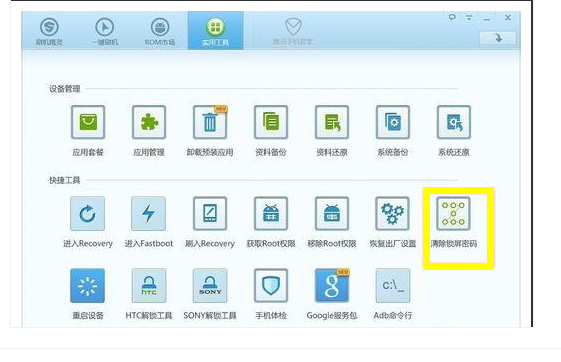Click 重启设备 restart device icon
Viewport: 561px width, 362px height.
[x=88, y=286]
